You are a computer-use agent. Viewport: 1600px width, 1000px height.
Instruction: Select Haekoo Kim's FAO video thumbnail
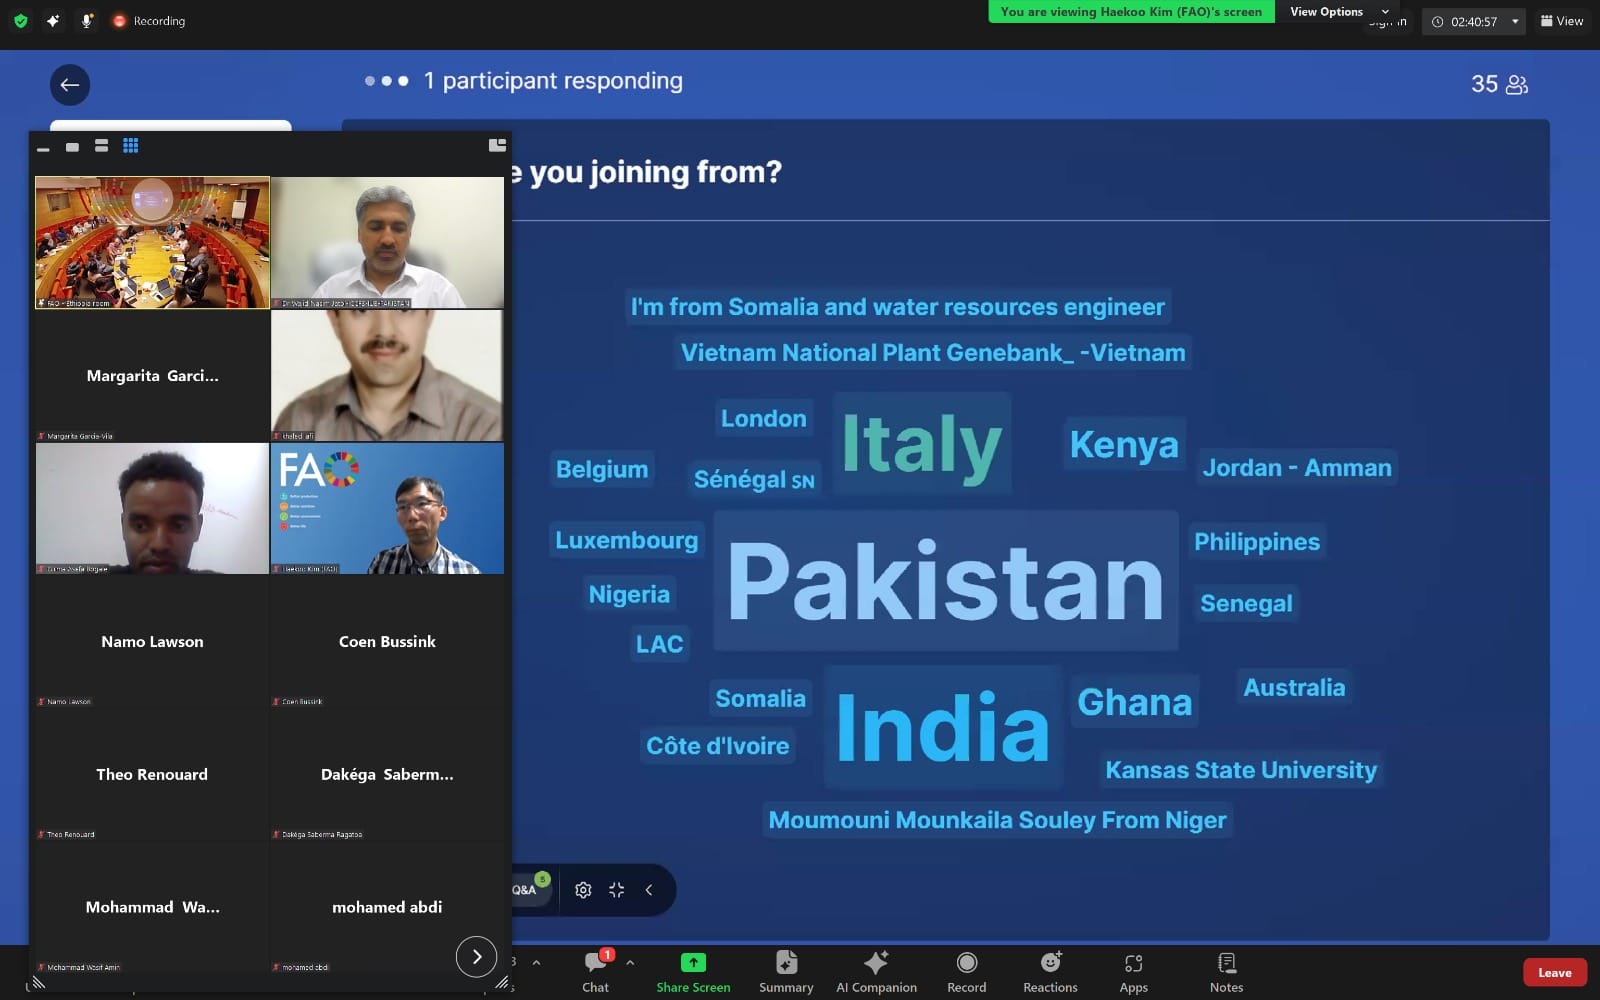click(387, 508)
